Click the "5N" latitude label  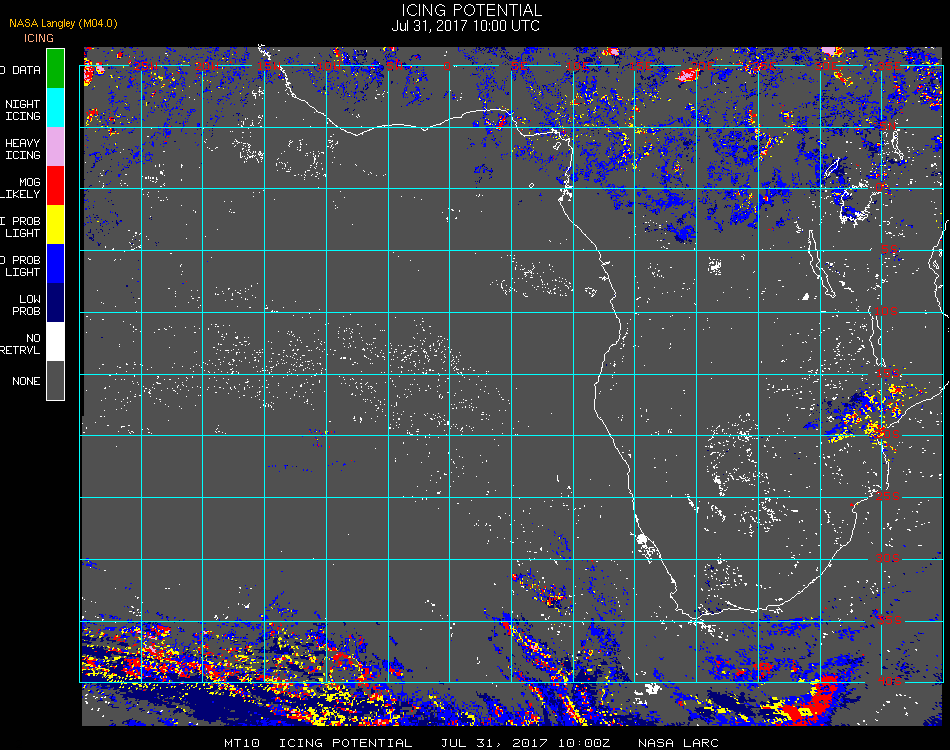887,125
